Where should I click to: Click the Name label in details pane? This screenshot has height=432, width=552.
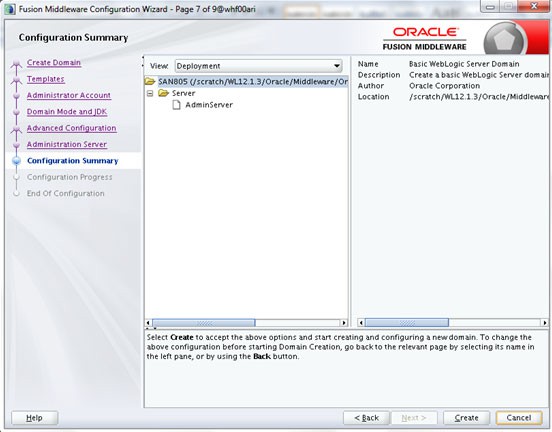coord(368,64)
